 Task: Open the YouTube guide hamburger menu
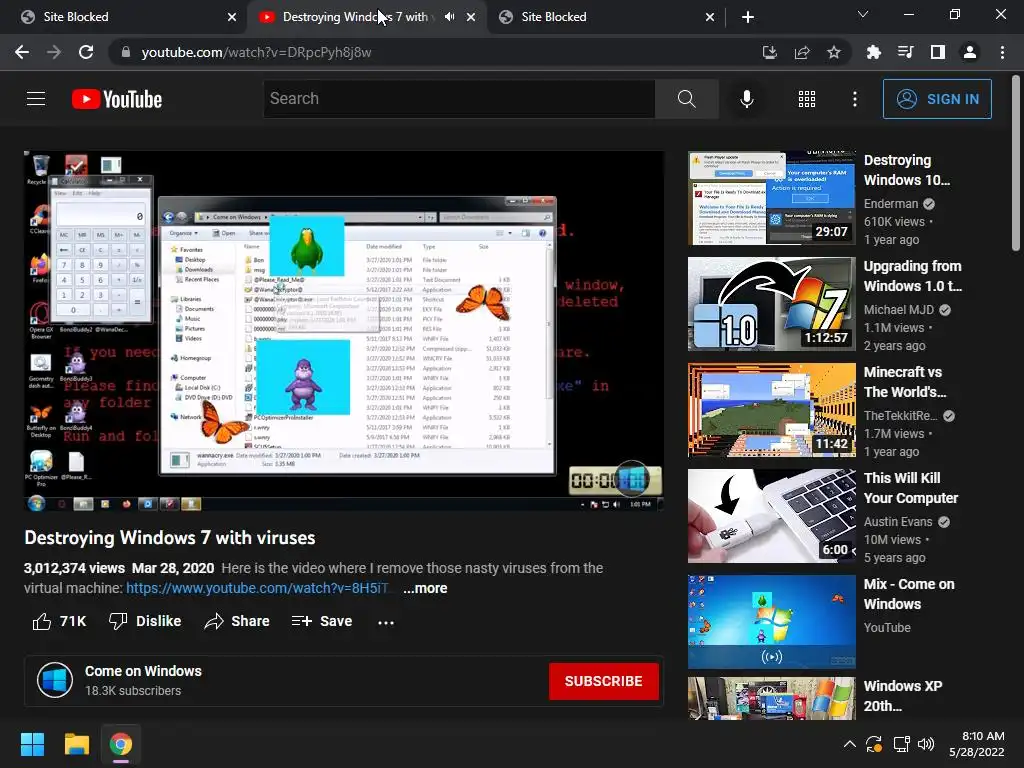[36, 99]
